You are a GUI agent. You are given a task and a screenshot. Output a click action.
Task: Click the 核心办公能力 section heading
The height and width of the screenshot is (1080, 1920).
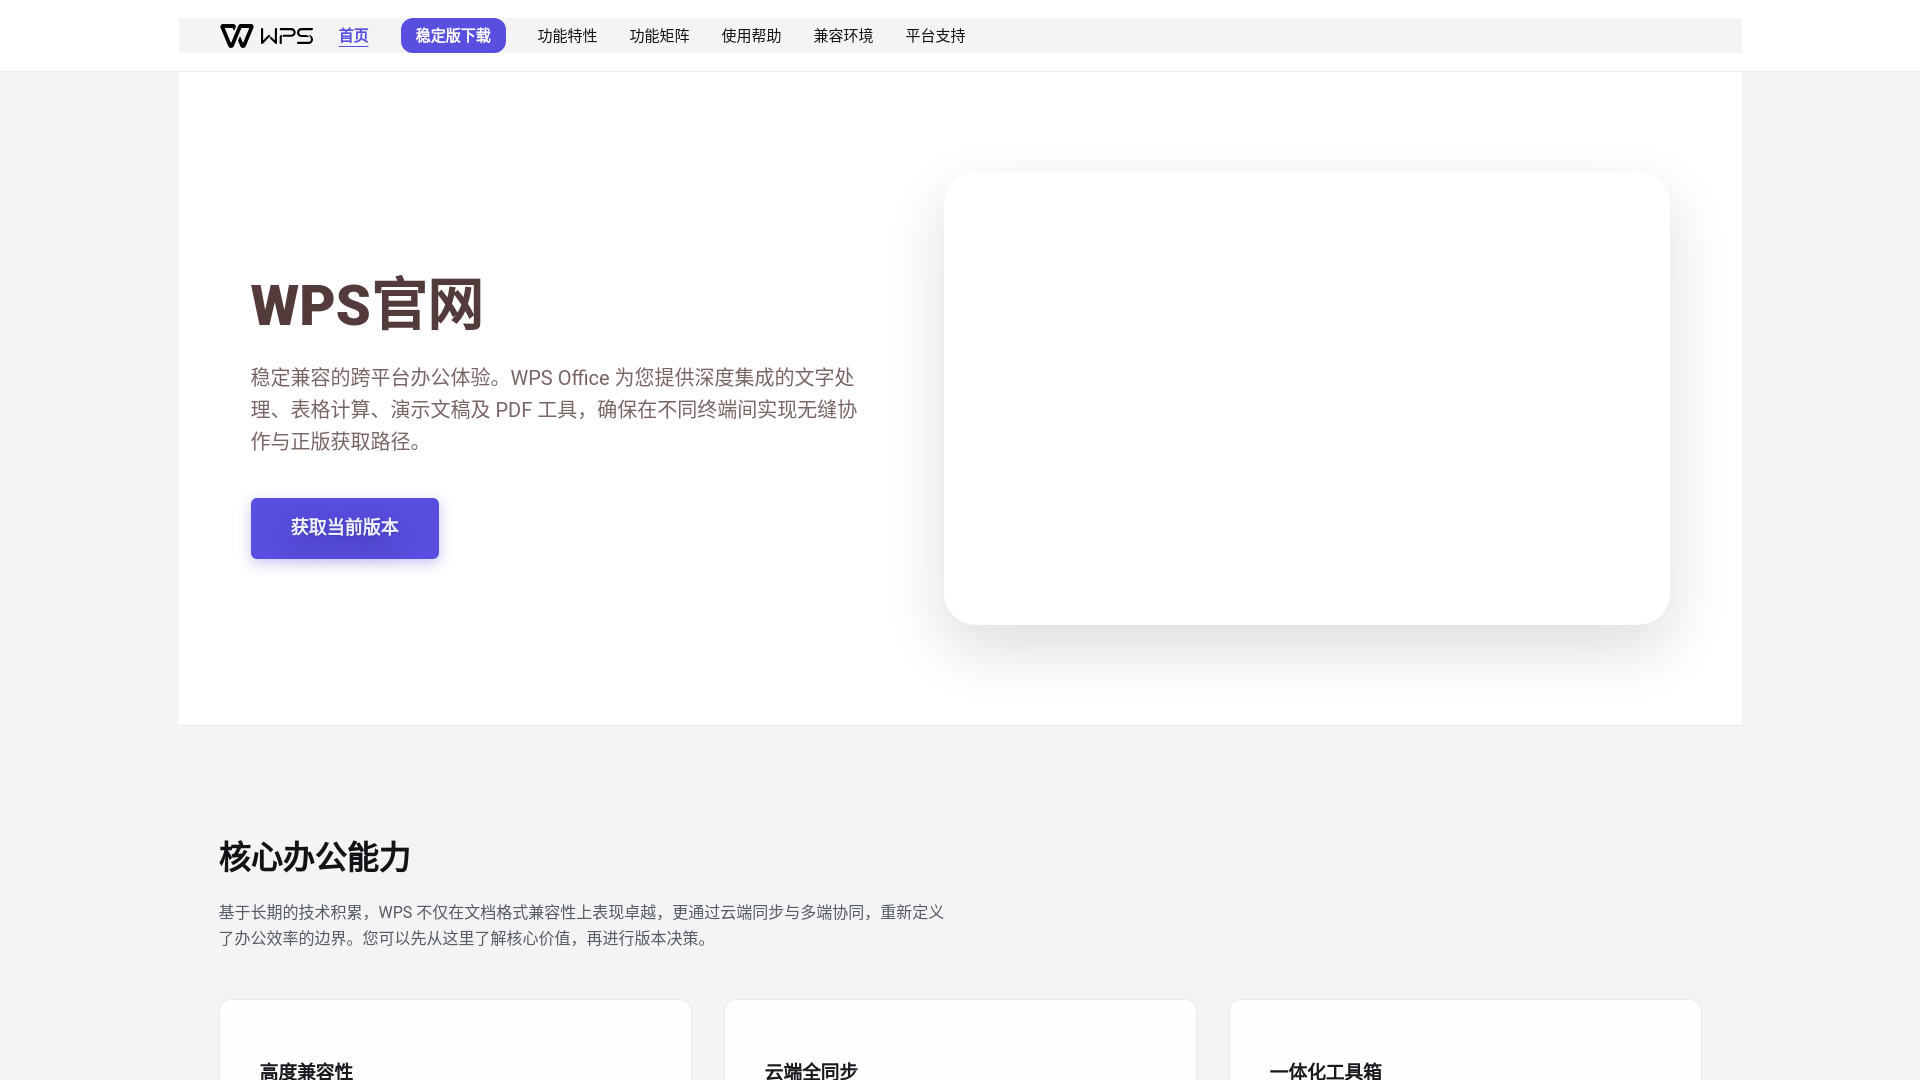tap(315, 857)
